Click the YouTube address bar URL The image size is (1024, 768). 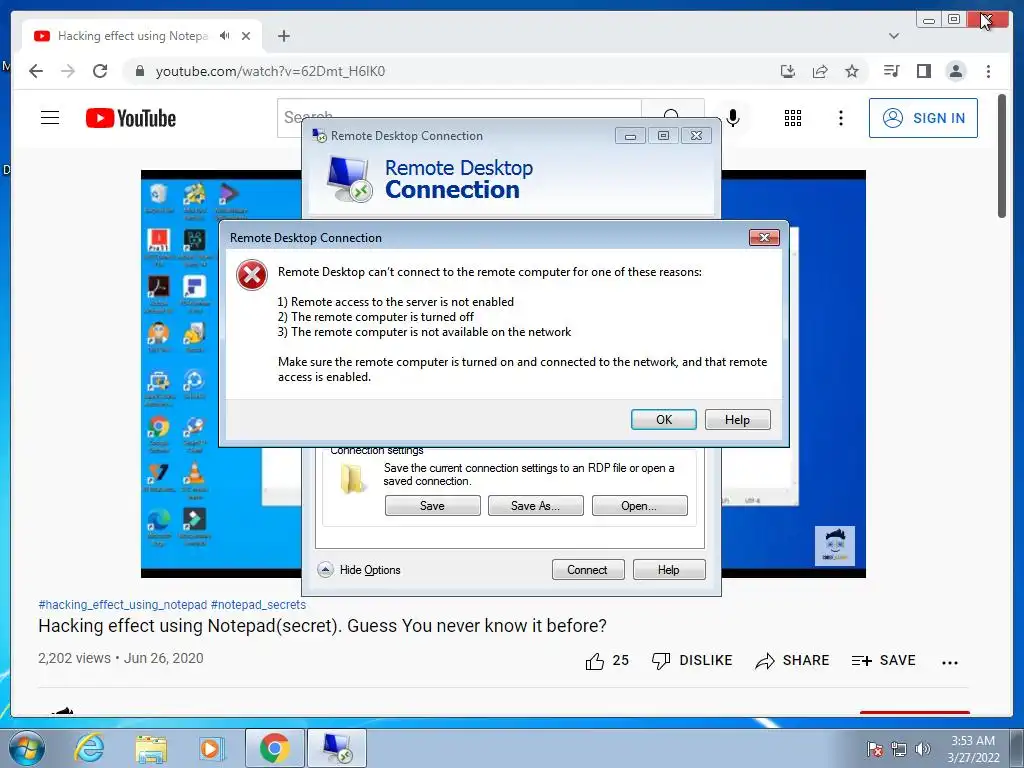pos(270,71)
